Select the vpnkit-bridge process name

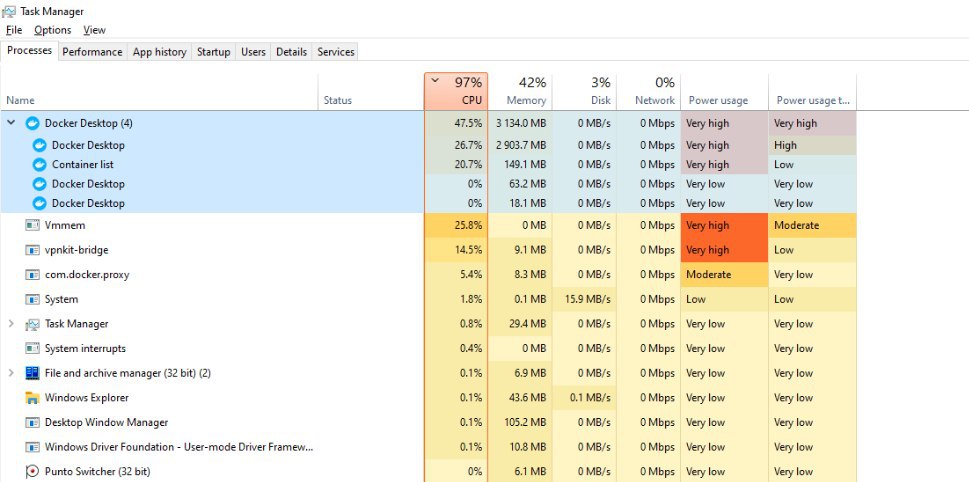76,250
